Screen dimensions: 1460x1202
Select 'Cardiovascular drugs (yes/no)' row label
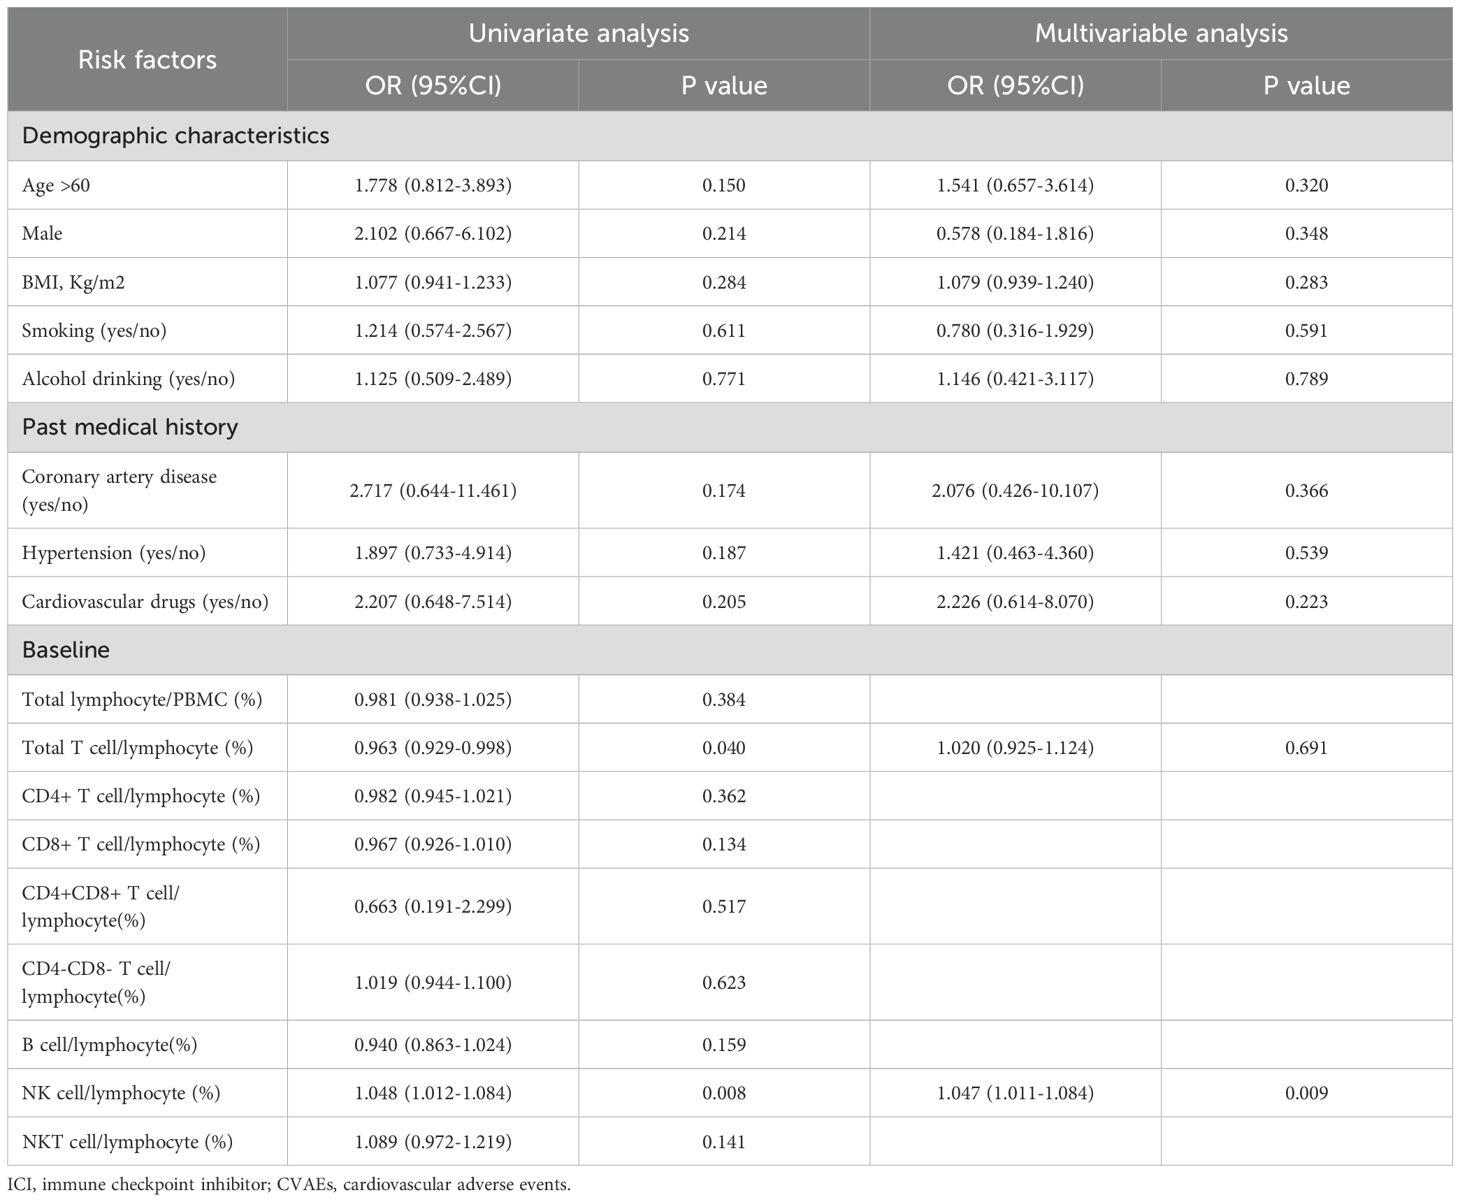[145, 601]
